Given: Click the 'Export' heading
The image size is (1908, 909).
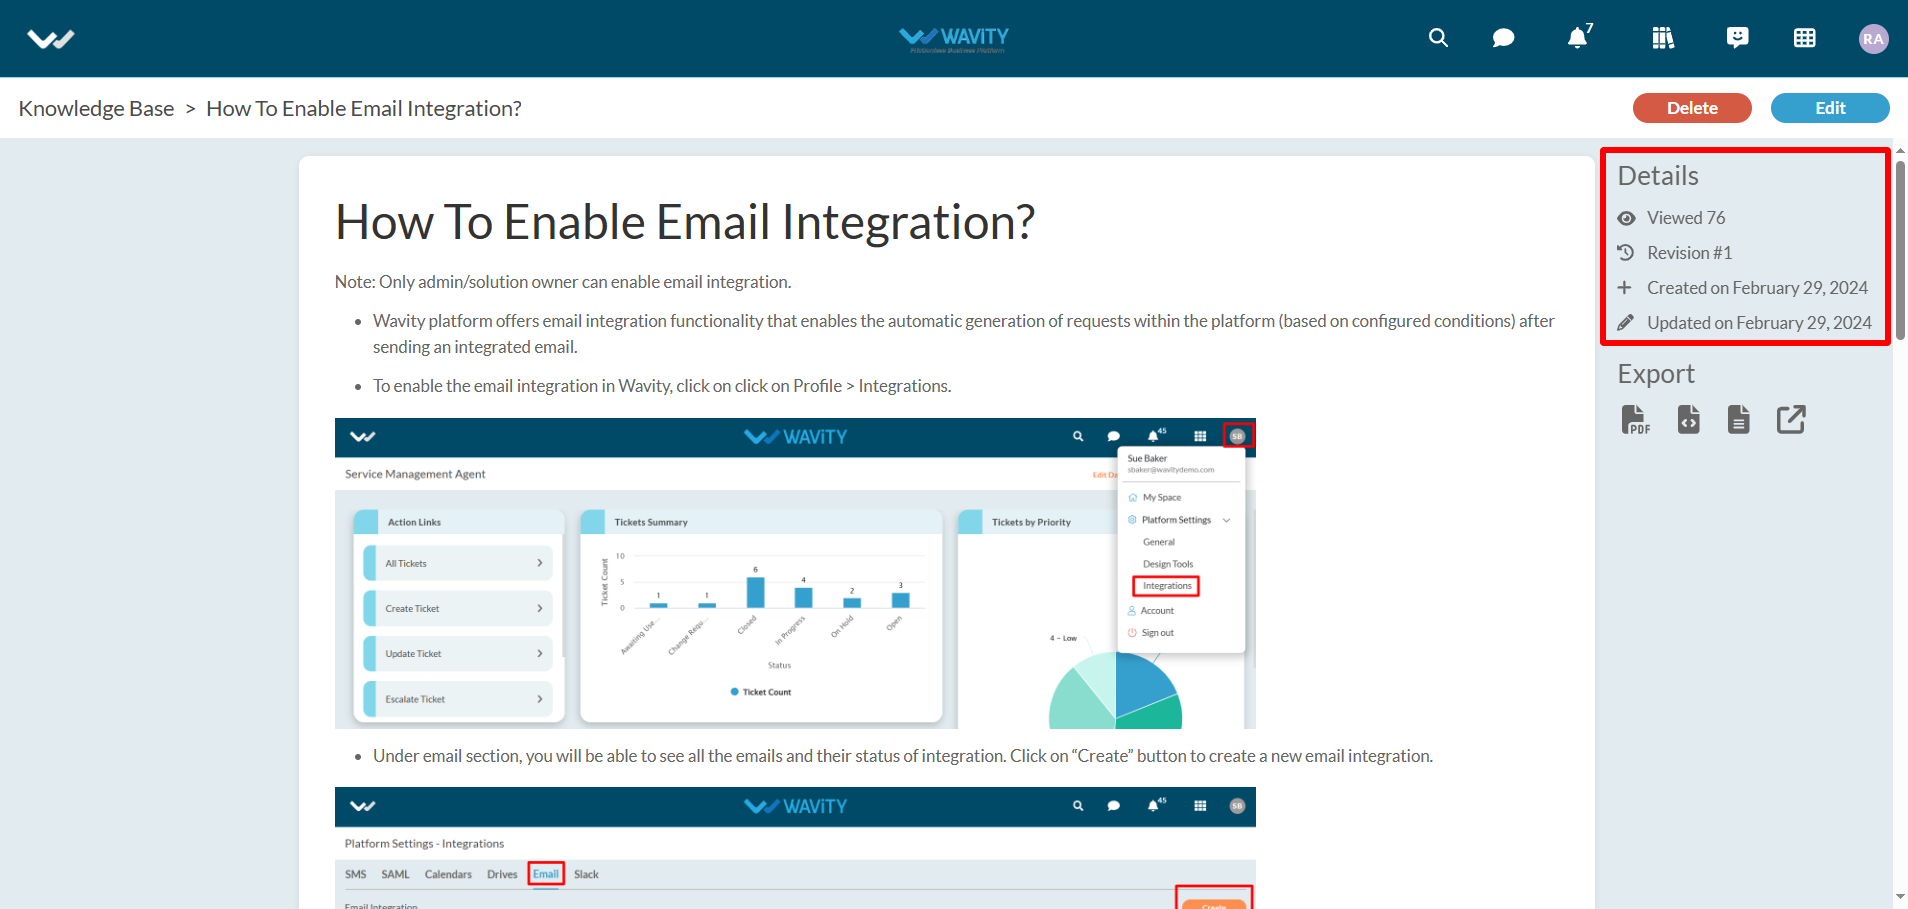Looking at the screenshot, I should [1656, 374].
